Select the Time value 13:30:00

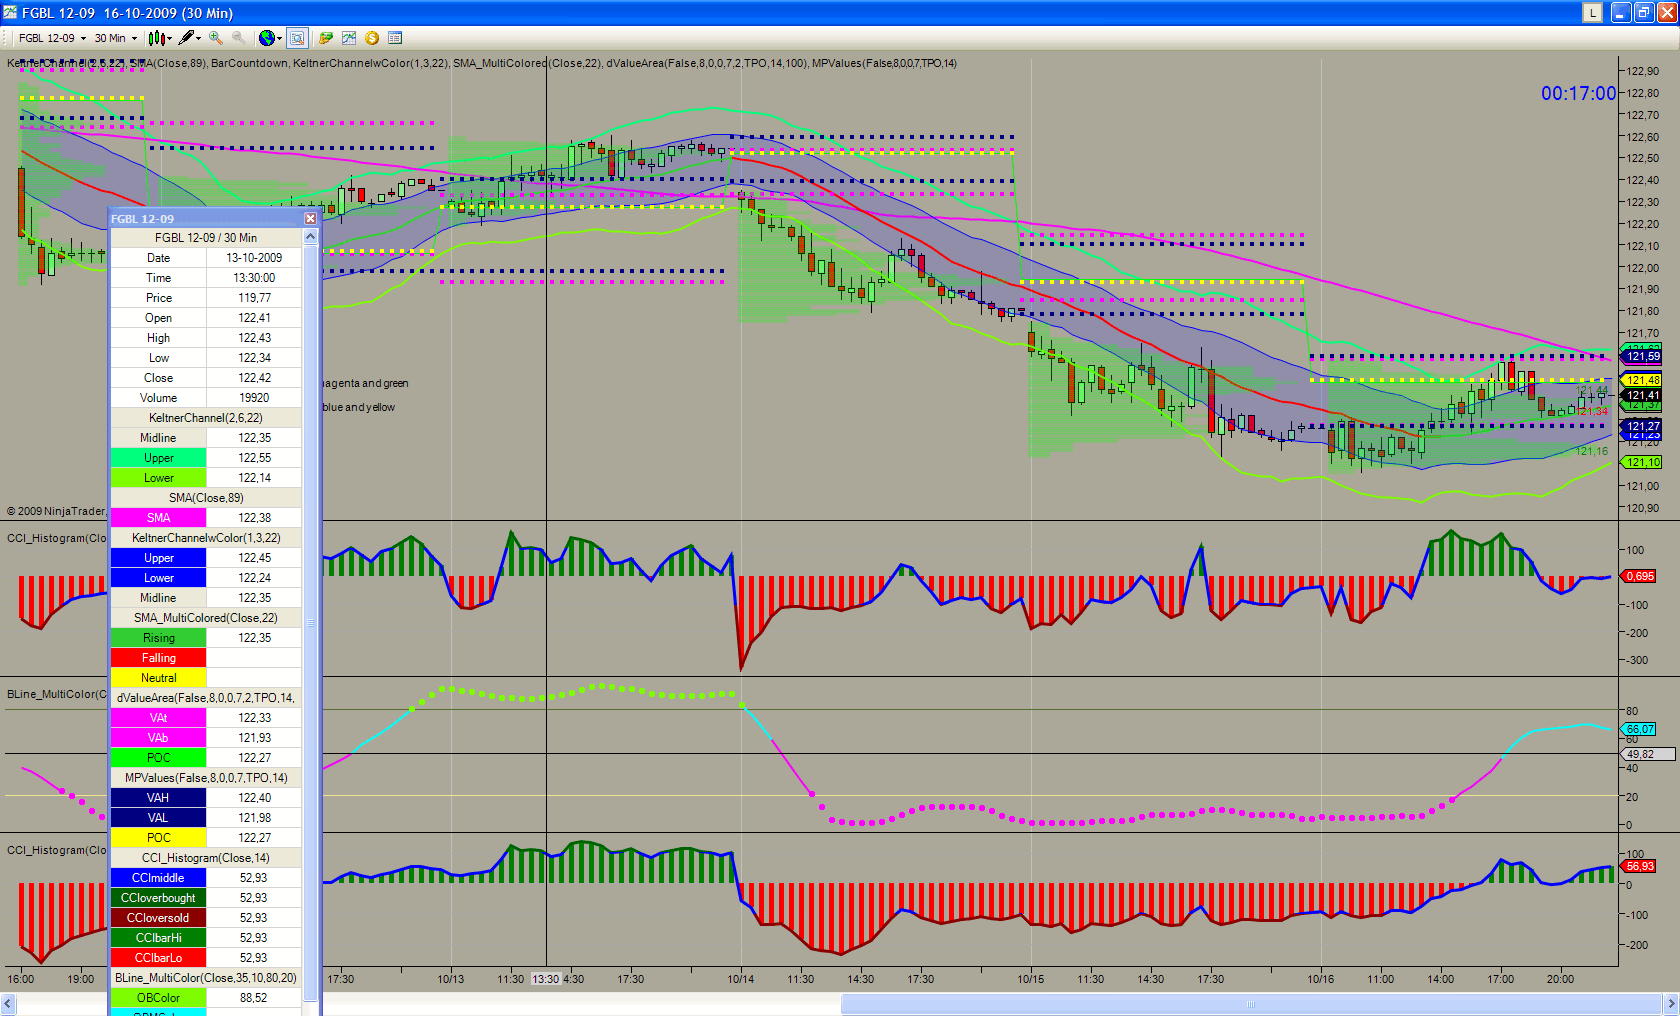coord(254,278)
